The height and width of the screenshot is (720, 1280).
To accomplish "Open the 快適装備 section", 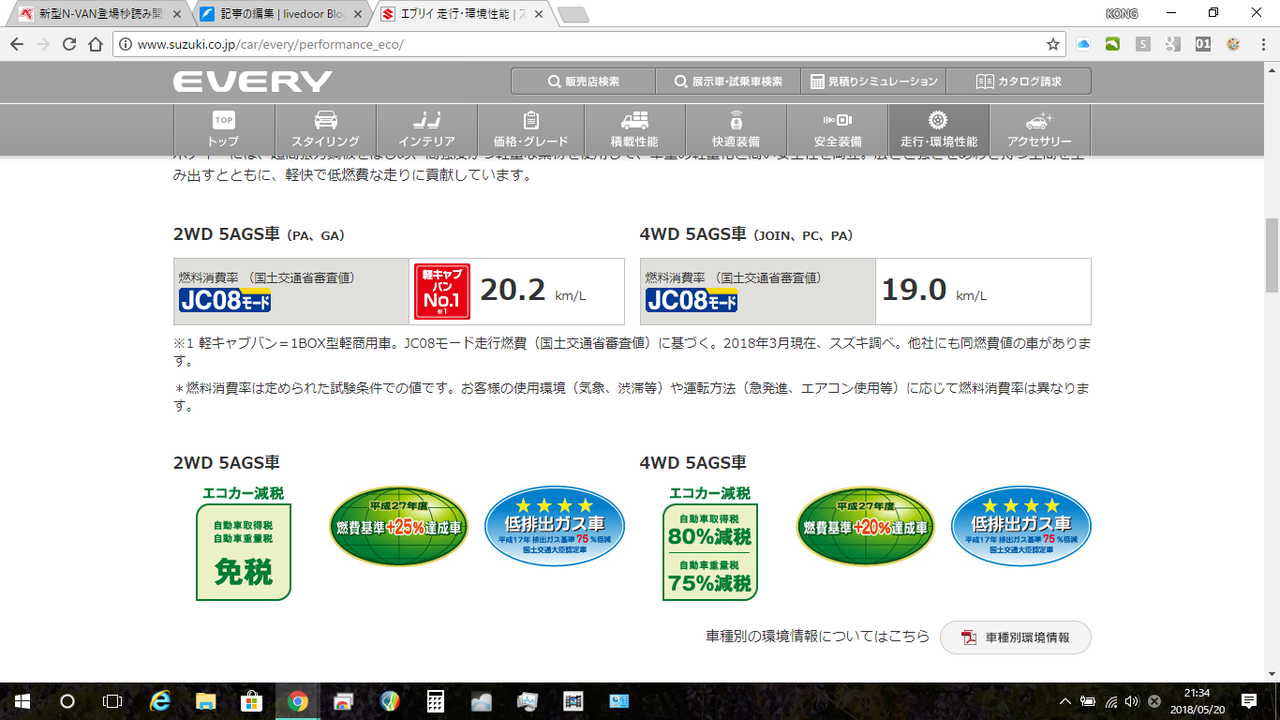I will pos(736,130).
